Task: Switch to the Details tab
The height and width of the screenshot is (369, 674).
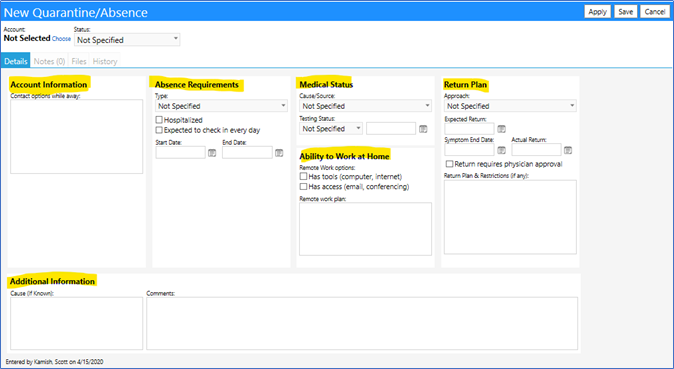Action: coord(15,61)
